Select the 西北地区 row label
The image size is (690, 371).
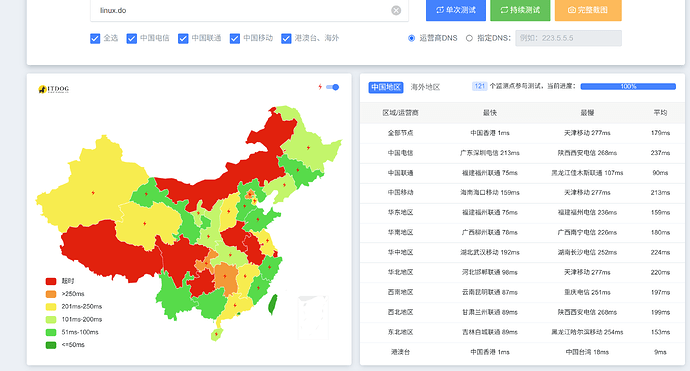pos(400,312)
